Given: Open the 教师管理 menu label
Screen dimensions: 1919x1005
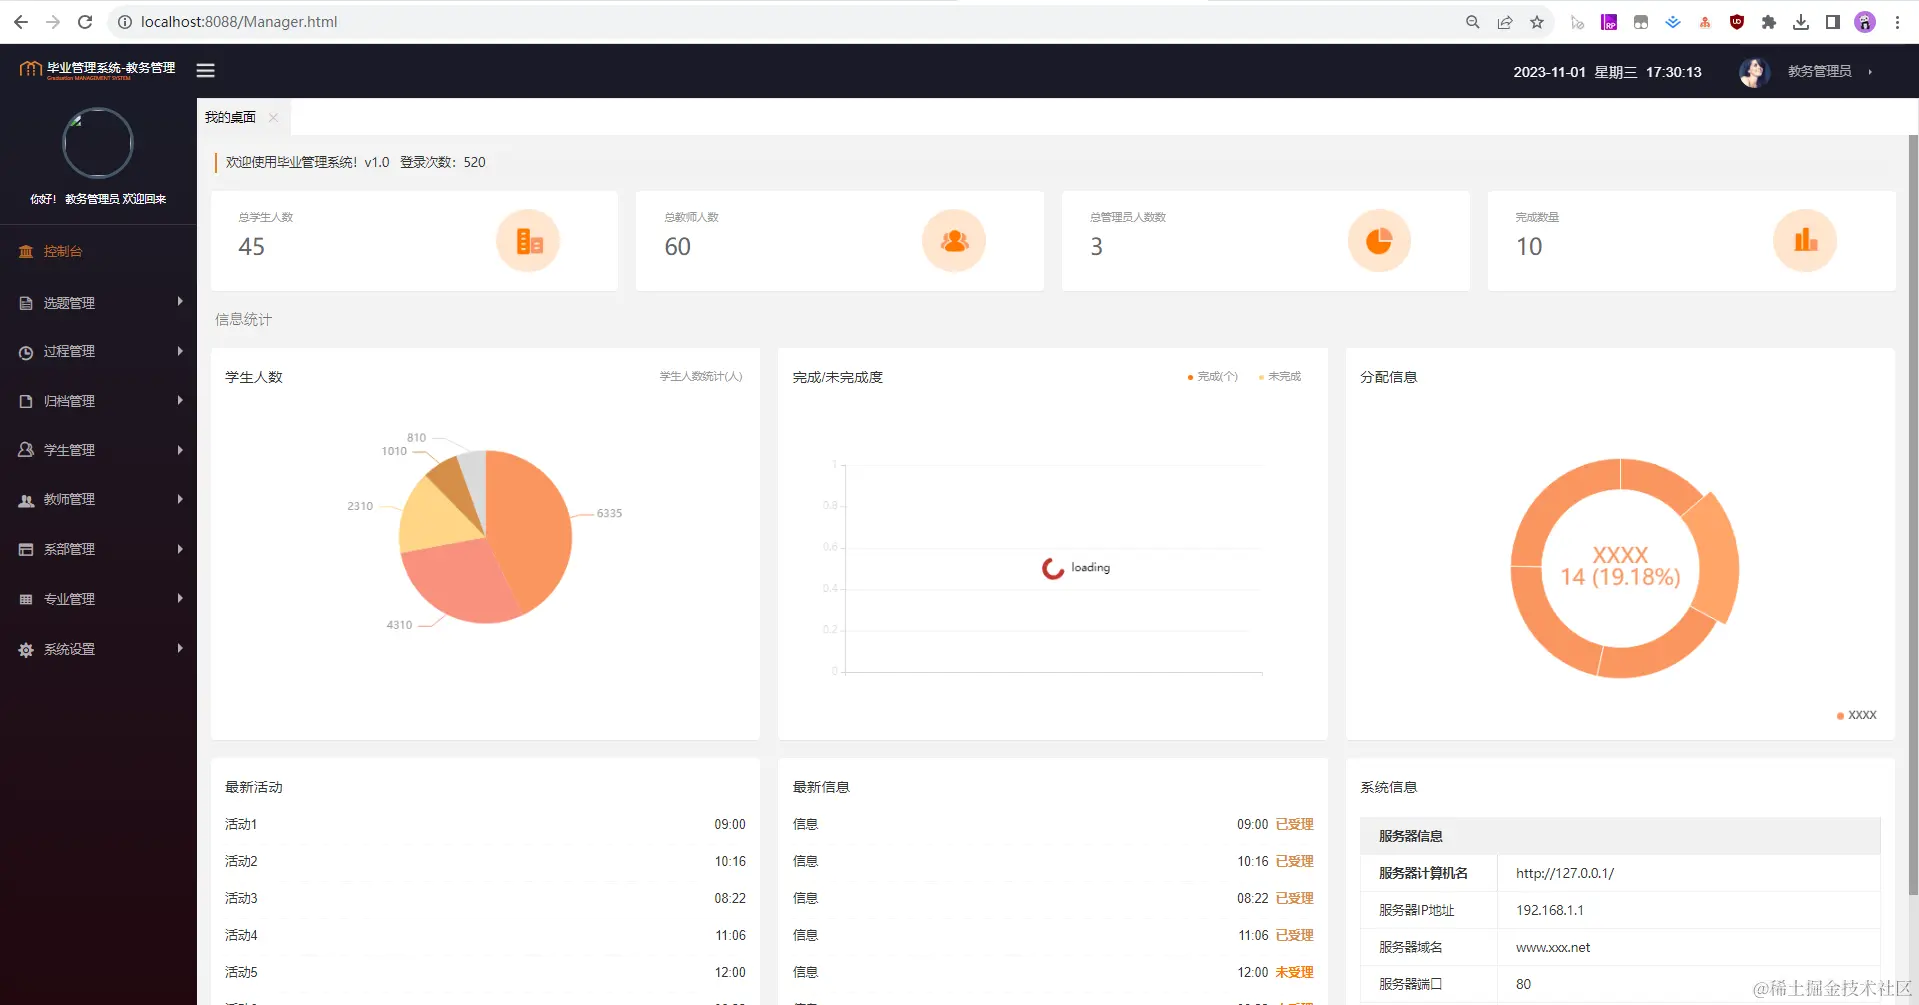Looking at the screenshot, I should (x=69, y=500).
